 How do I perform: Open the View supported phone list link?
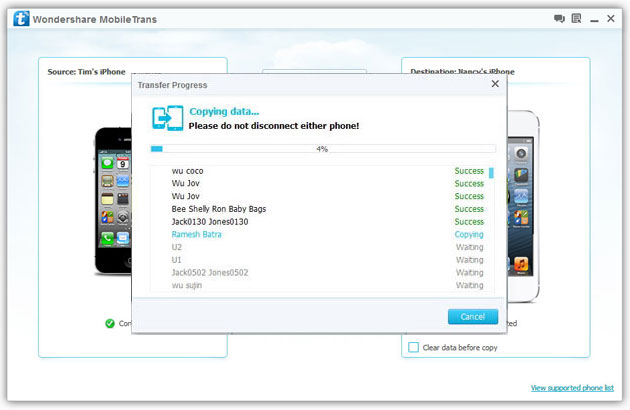click(572, 388)
